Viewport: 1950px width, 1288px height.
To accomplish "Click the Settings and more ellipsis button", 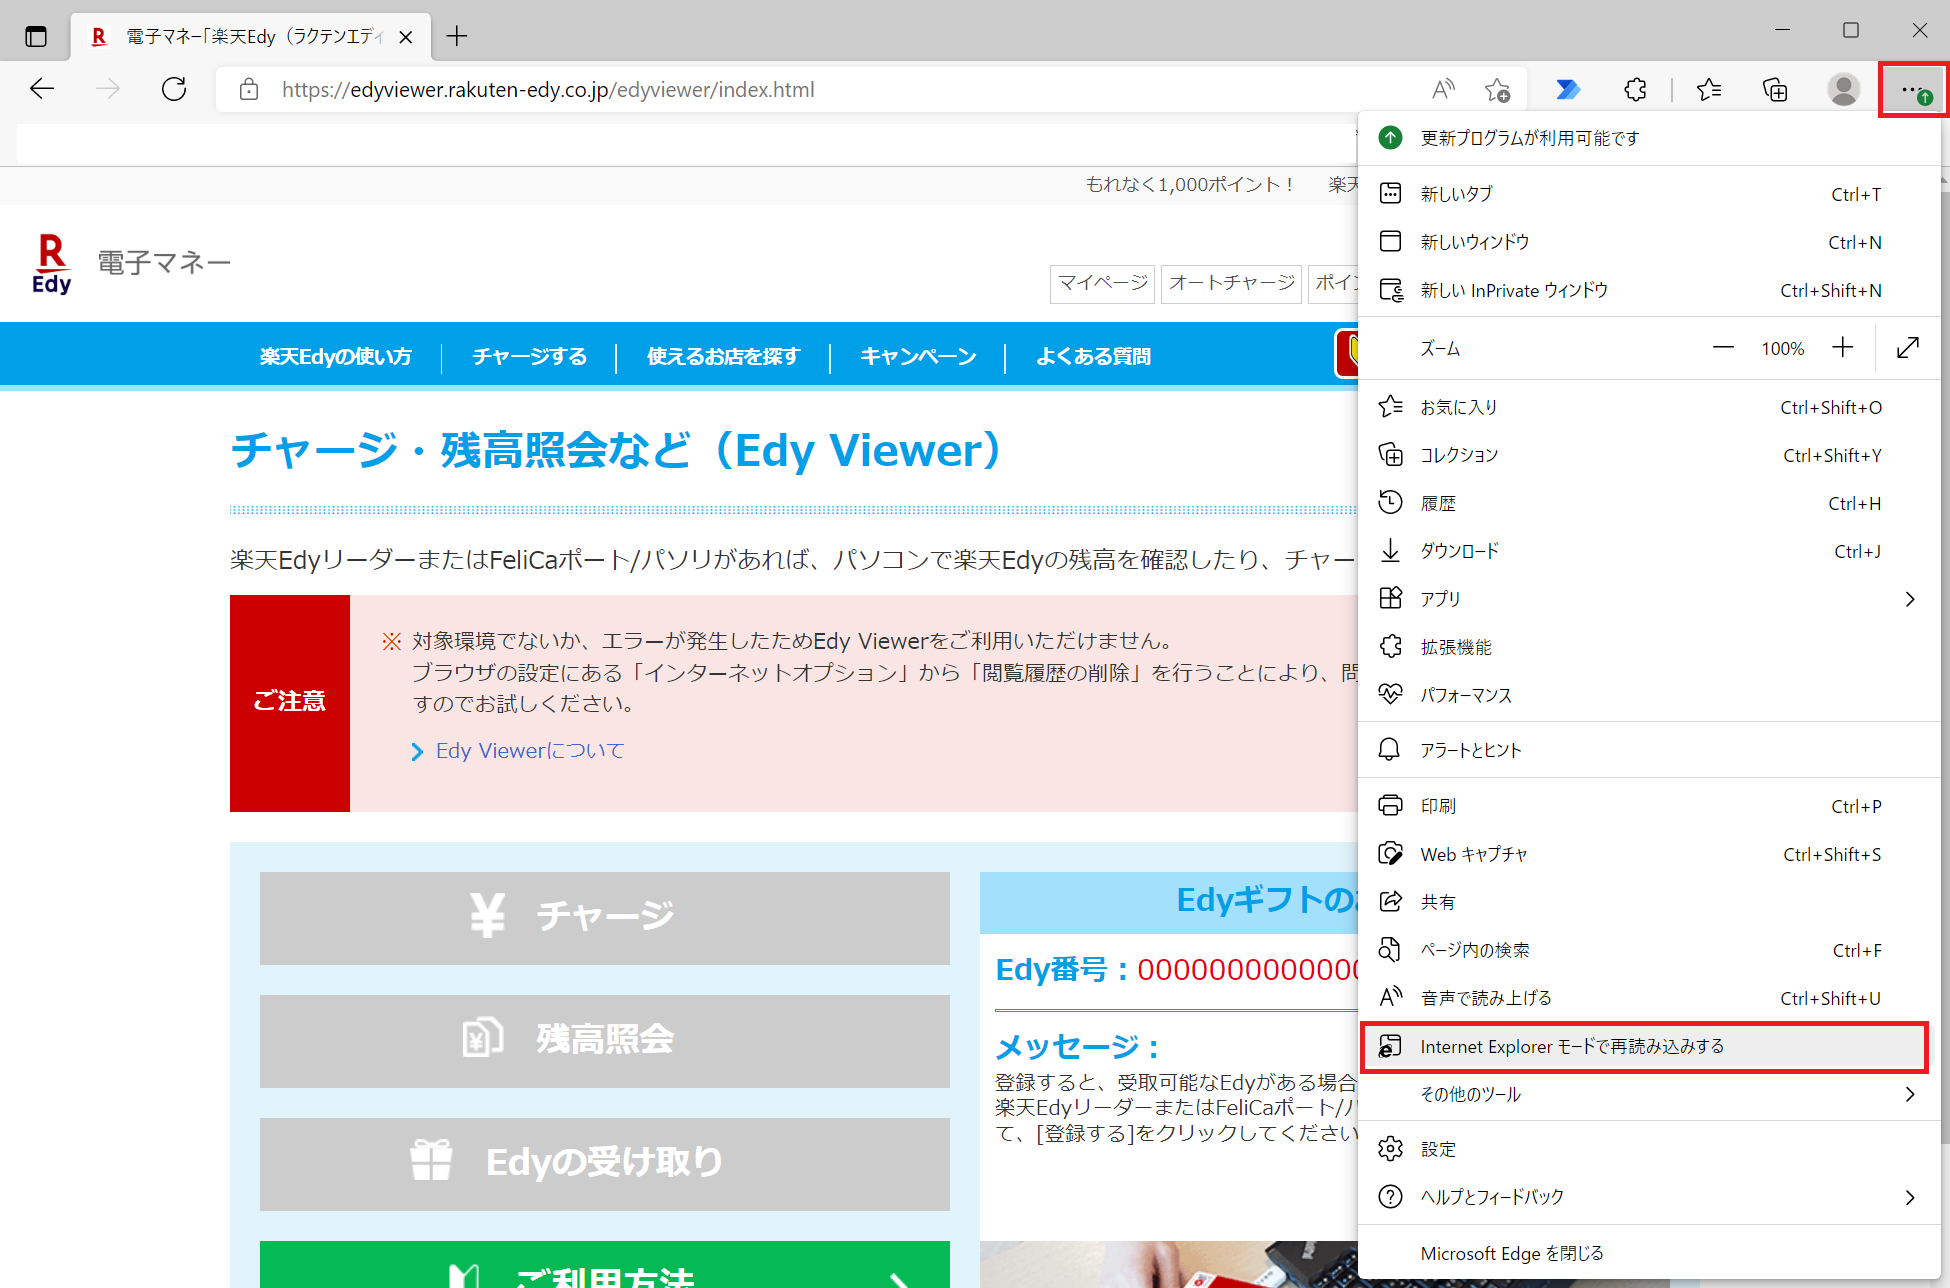I will [1913, 90].
